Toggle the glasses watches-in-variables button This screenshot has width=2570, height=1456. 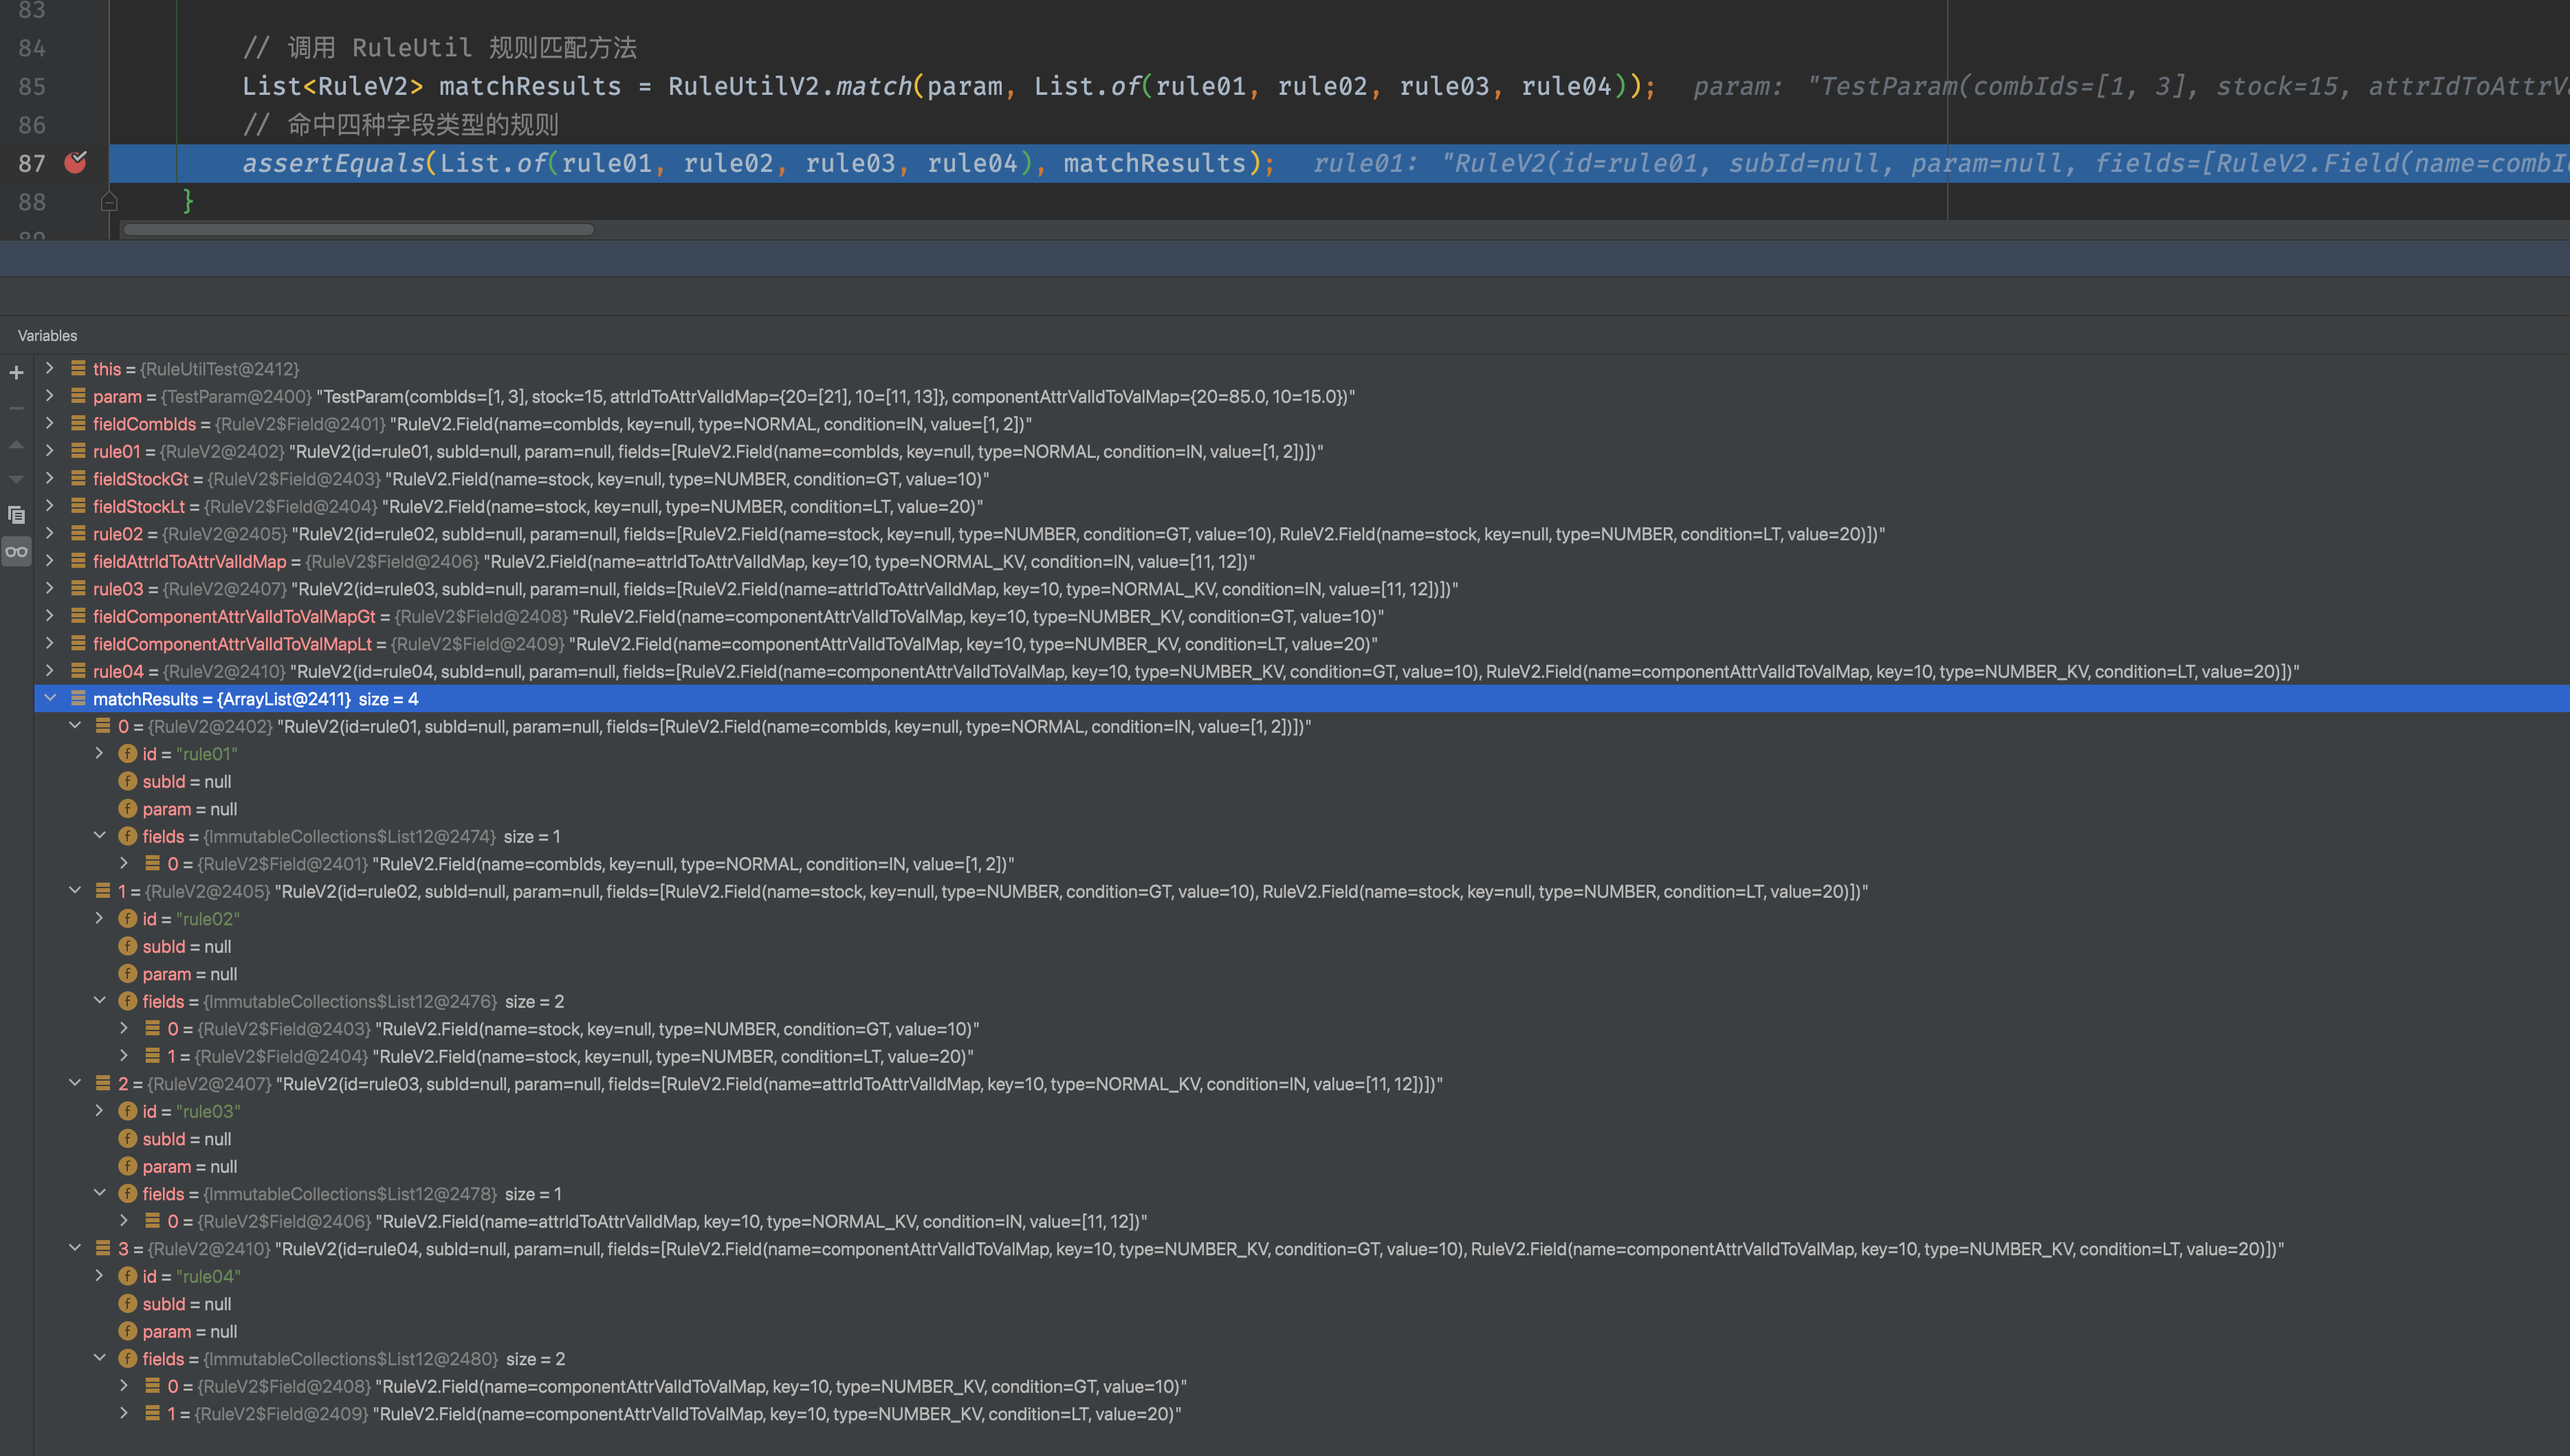tap(16, 551)
